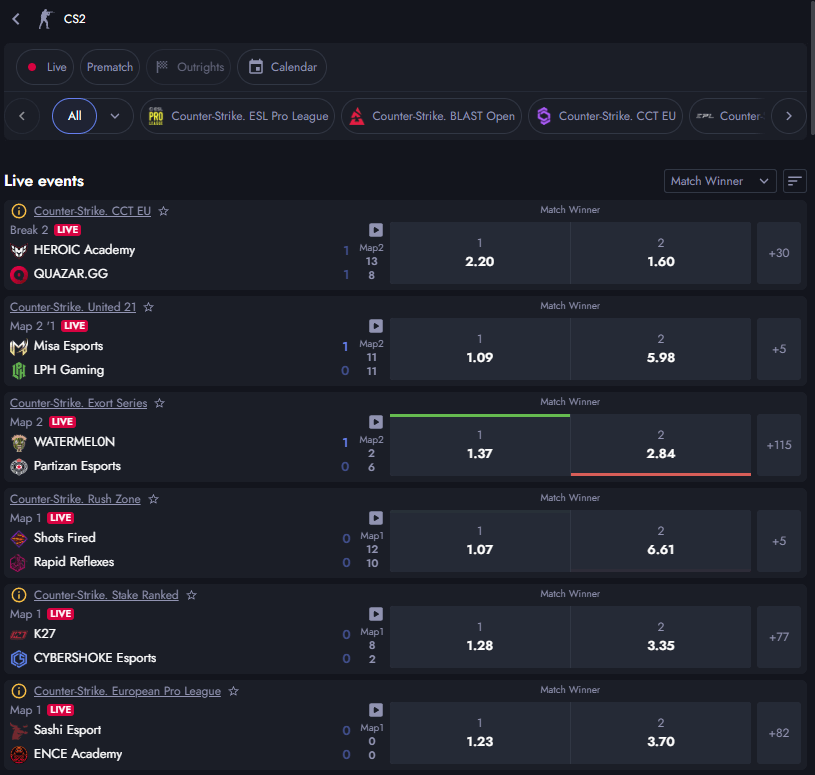Star the Counter-Strike. United 21 league
Image resolution: width=815 pixels, height=775 pixels.
tap(149, 307)
